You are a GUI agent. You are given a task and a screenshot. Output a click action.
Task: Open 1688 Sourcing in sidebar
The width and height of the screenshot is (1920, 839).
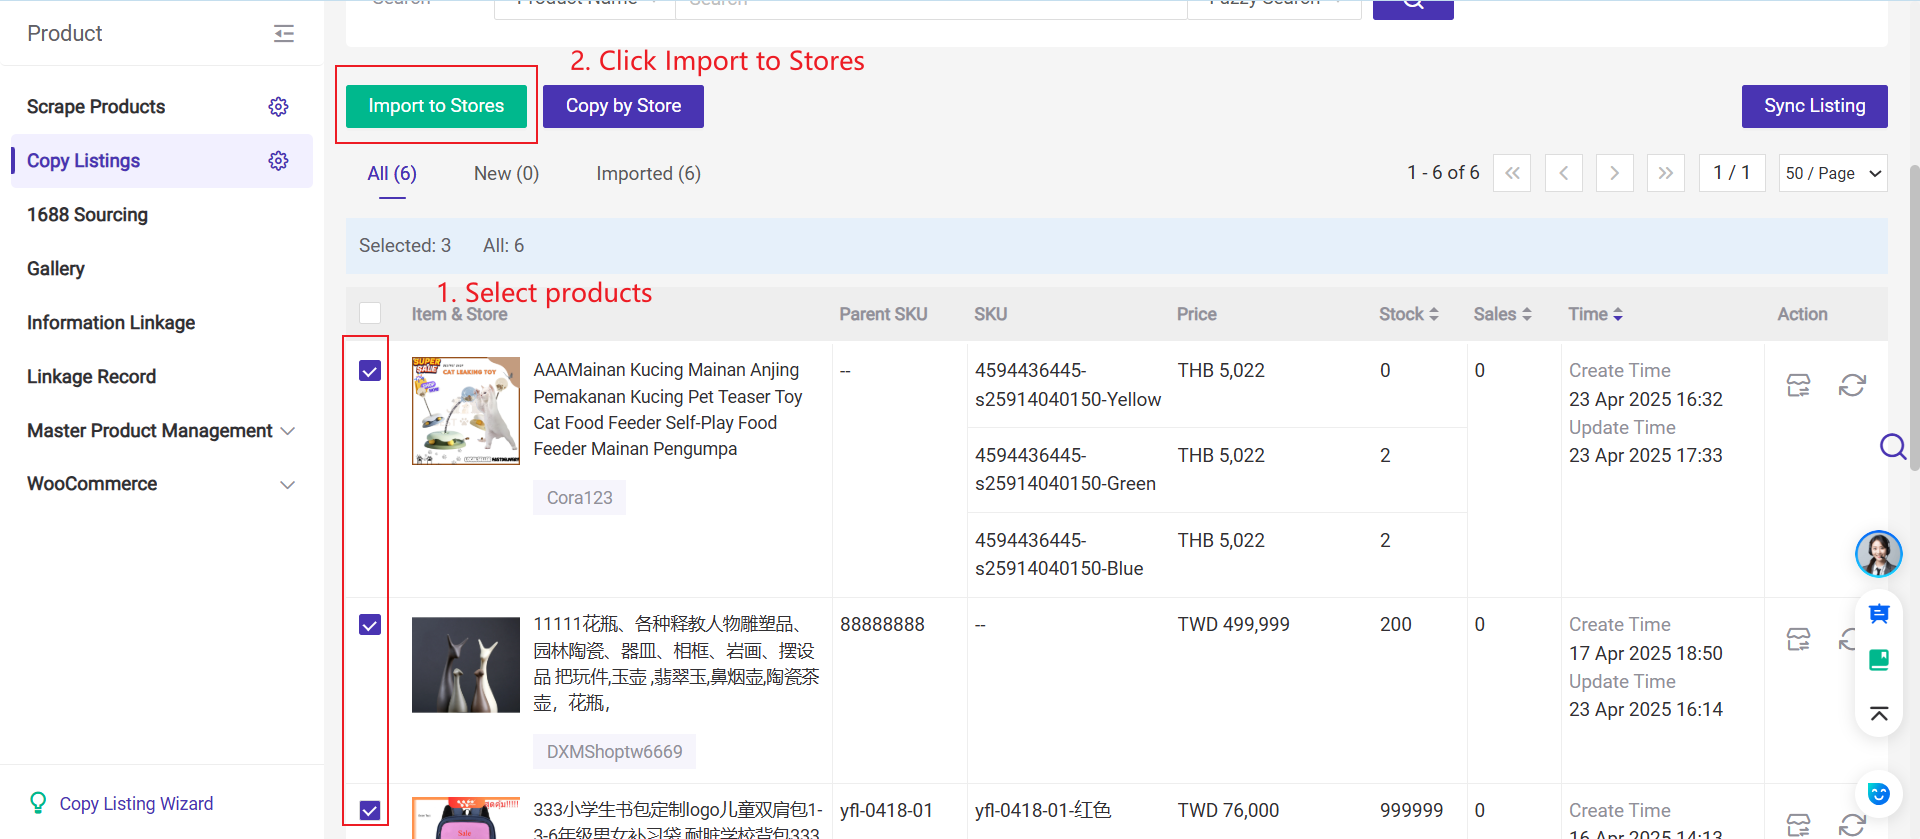87,215
